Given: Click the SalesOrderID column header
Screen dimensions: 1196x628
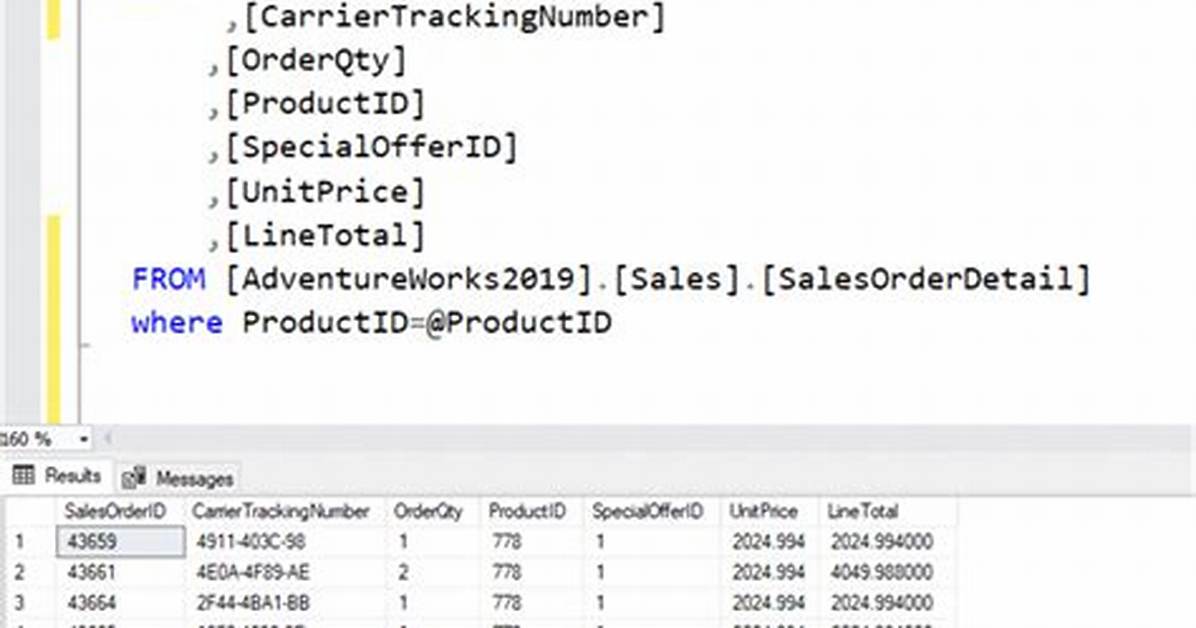Looking at the screenshot, I should click(115, 511).
